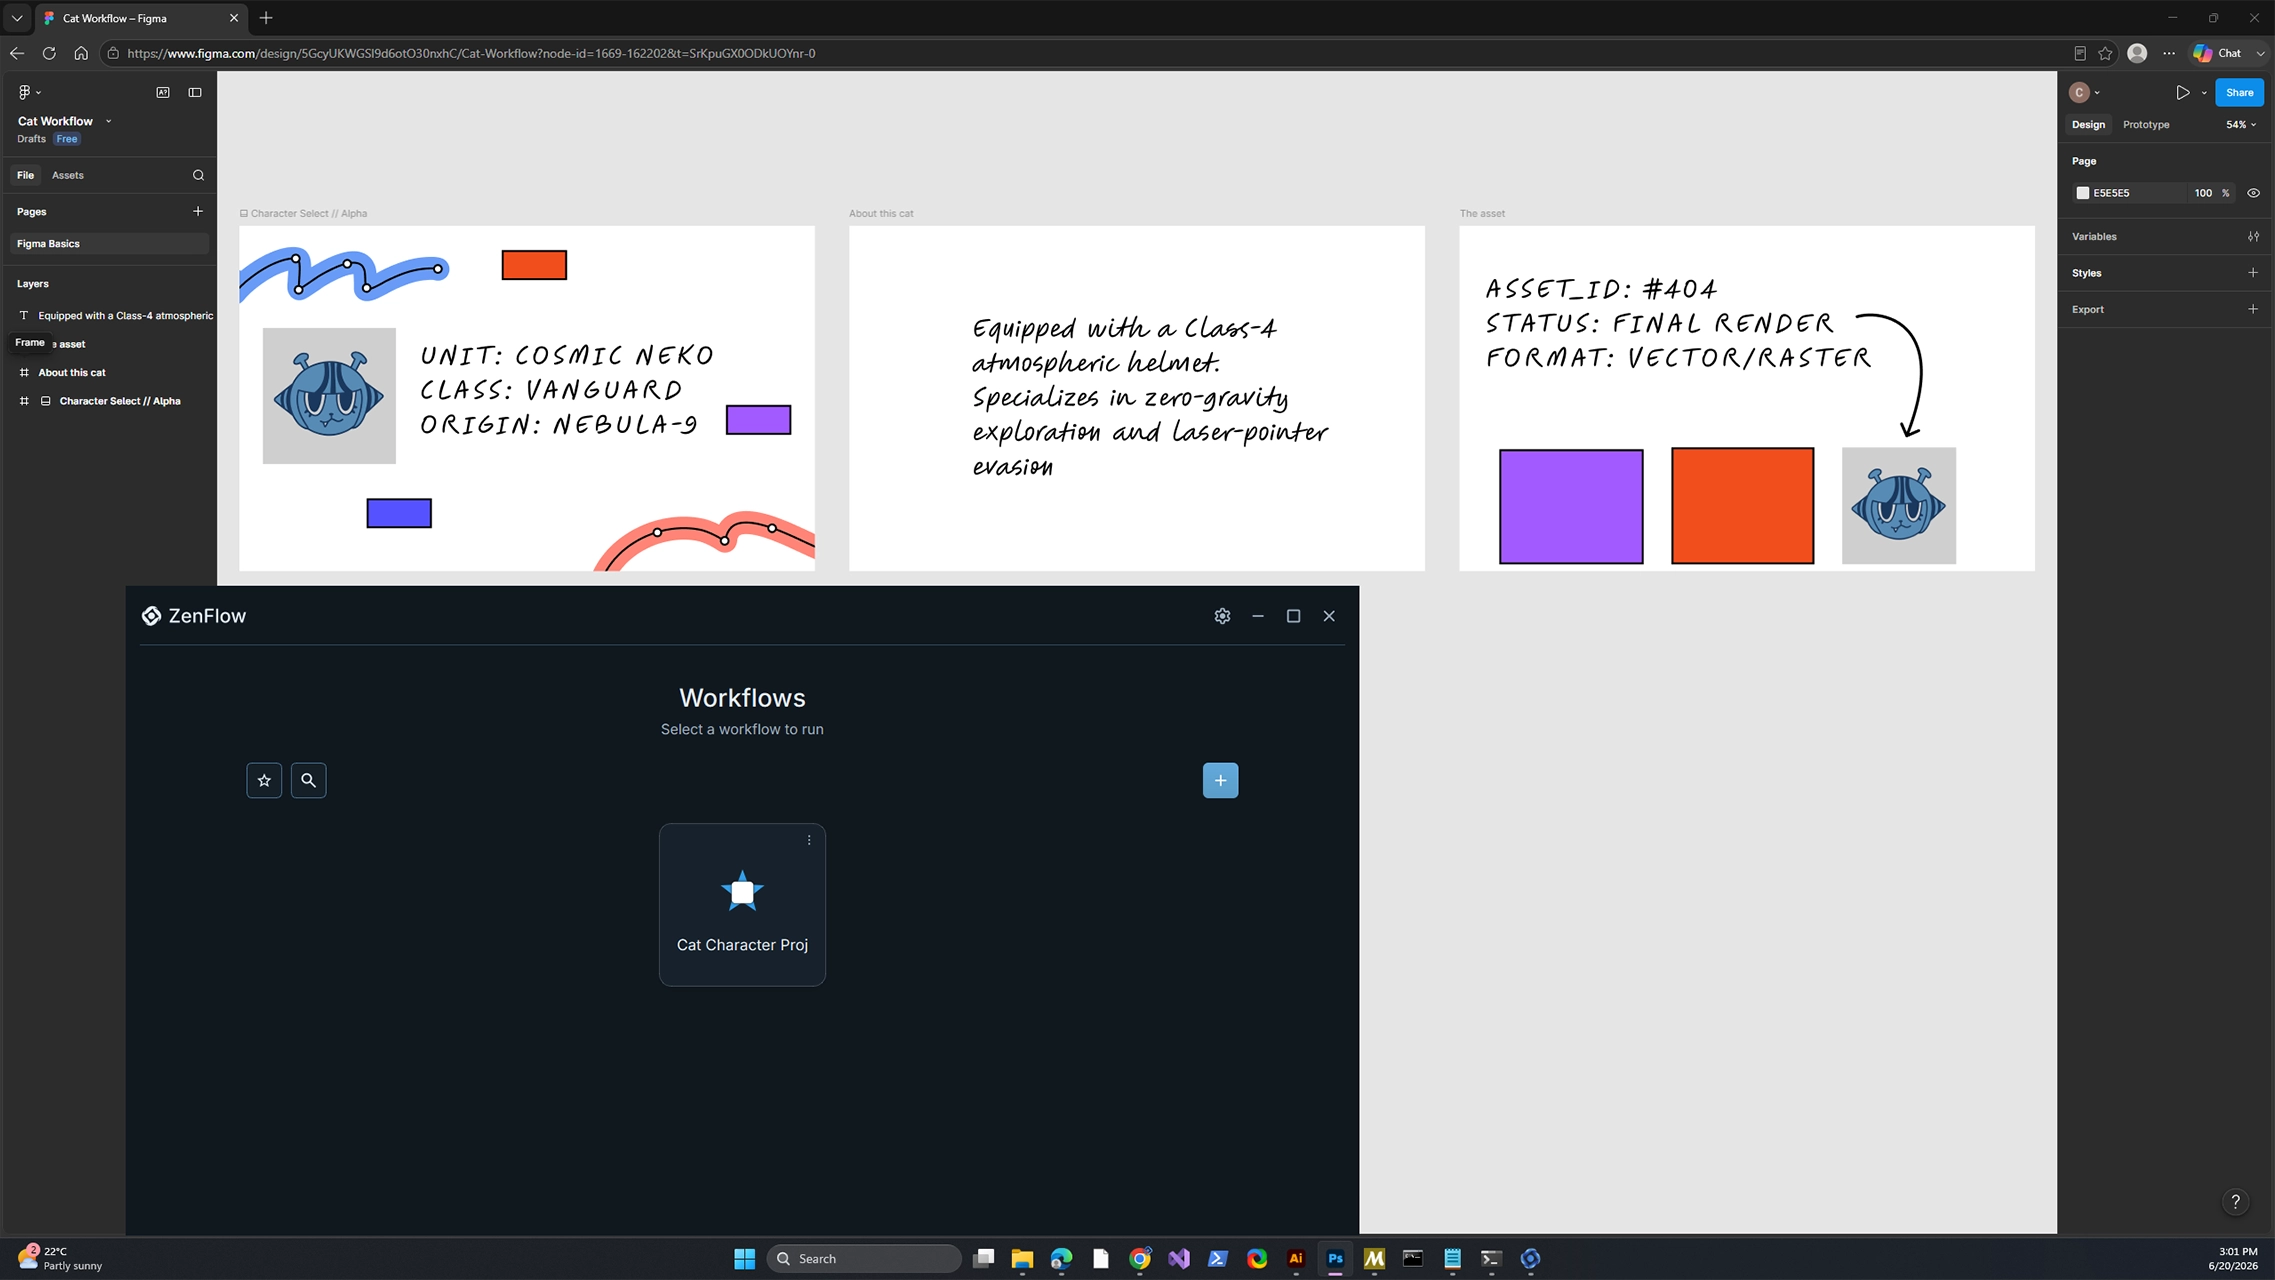
Task: Open options menu on Cat Character Proj card
Action: click(809, 840)
